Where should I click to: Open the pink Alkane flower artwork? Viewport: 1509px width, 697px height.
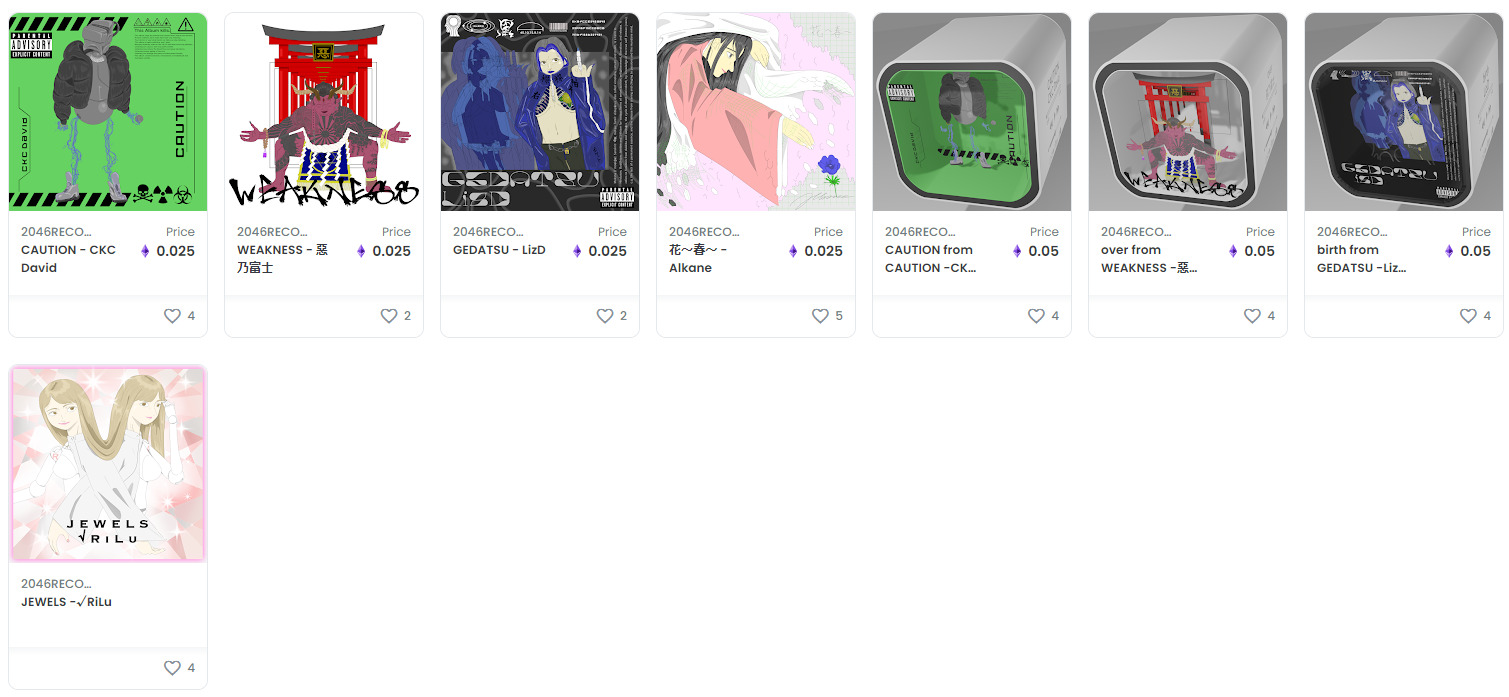756,112
